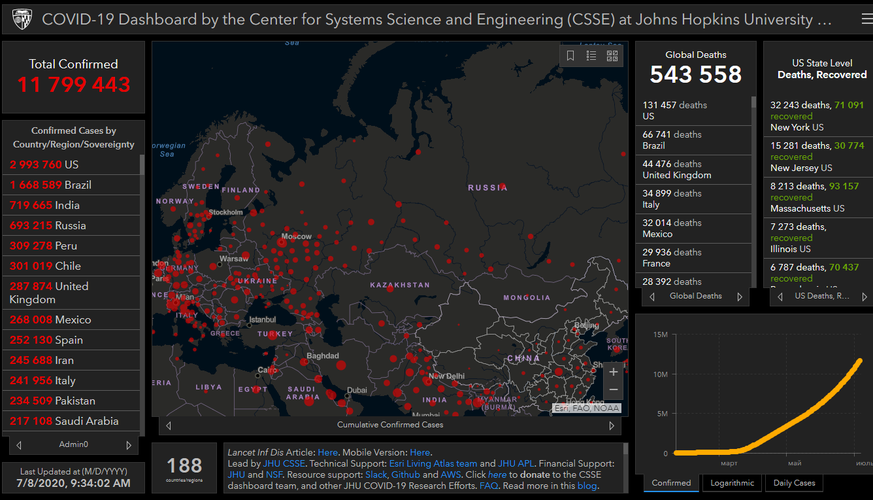Open the Daily Cases chart tab
This screenshot has width=873, height=500.
pos(794,483)
